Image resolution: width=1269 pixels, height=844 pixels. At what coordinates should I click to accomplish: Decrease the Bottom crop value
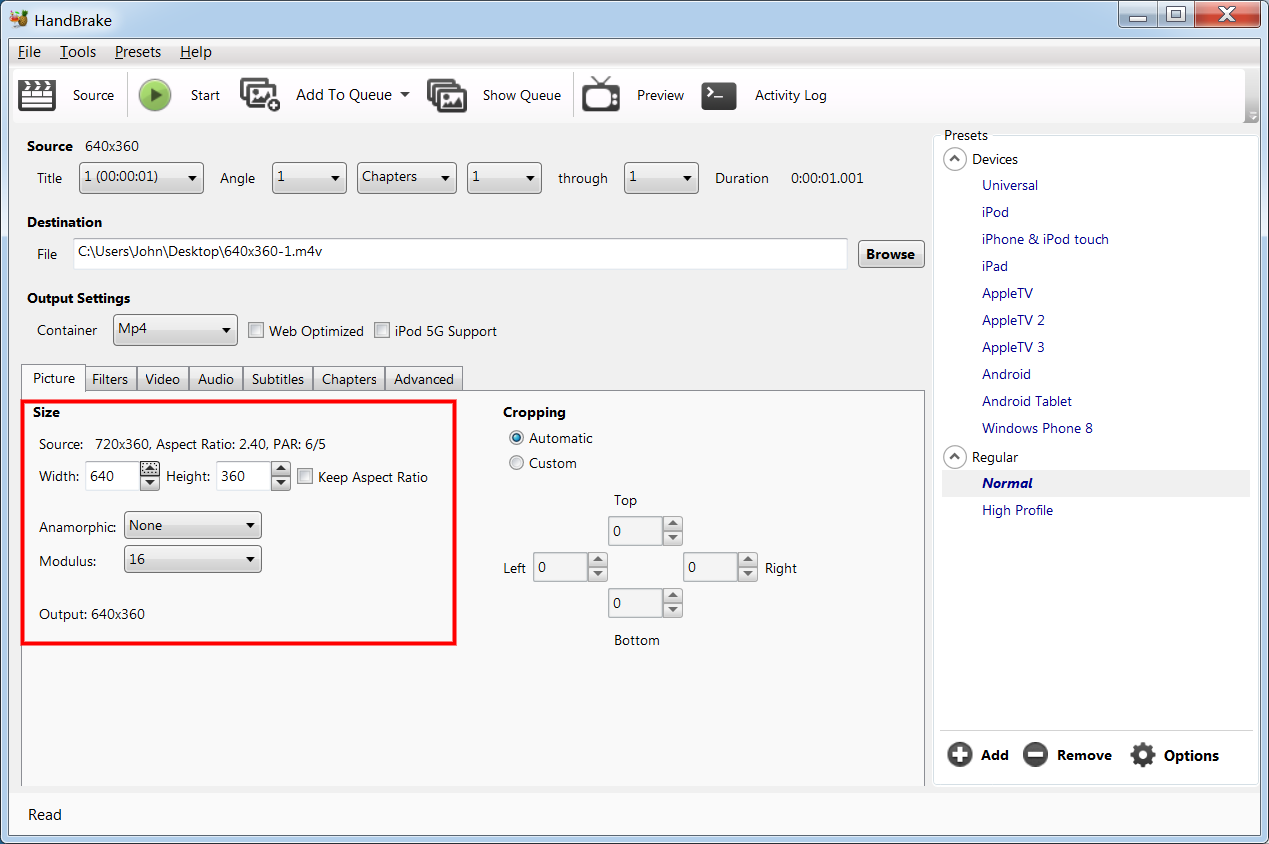click(x=673, y=609)
